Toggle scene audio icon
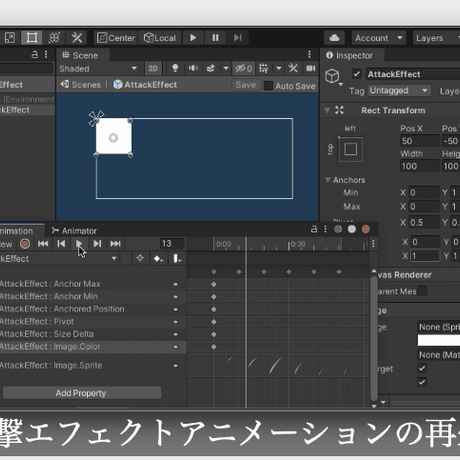The width and height of the screenshot is (460, 460). 193,69
